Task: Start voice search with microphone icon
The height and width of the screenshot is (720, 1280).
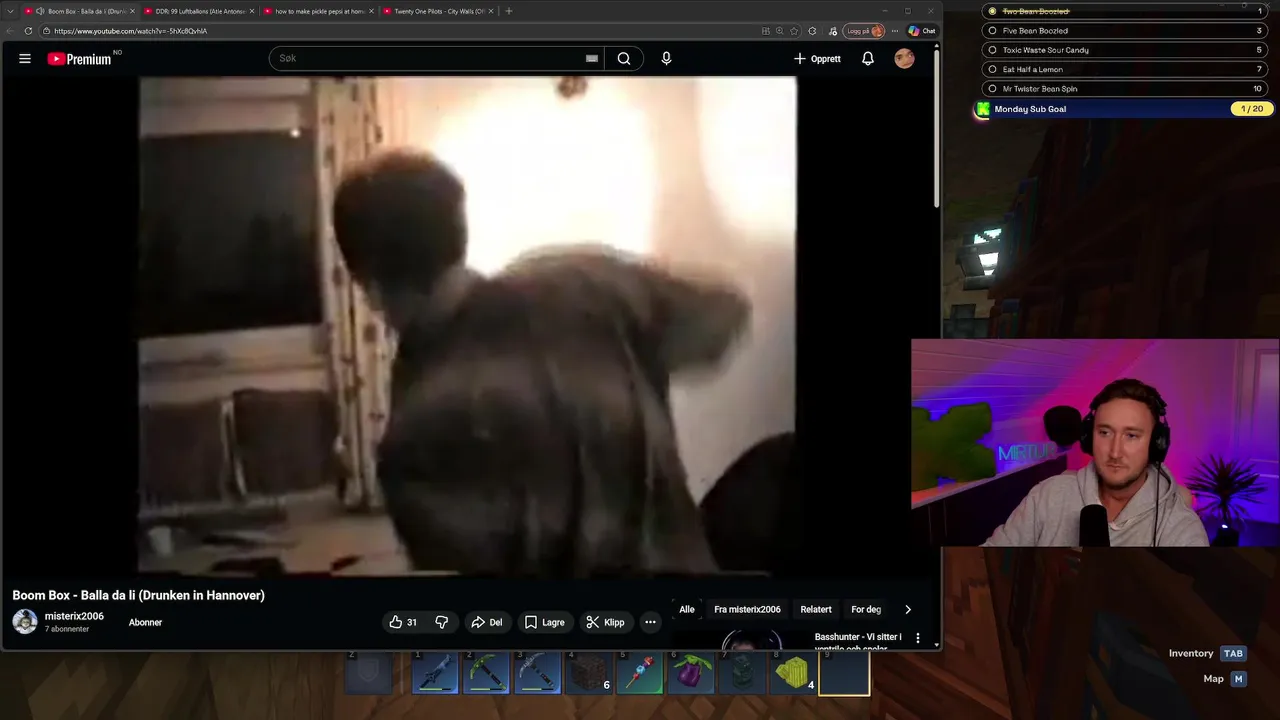Action: 666,59
